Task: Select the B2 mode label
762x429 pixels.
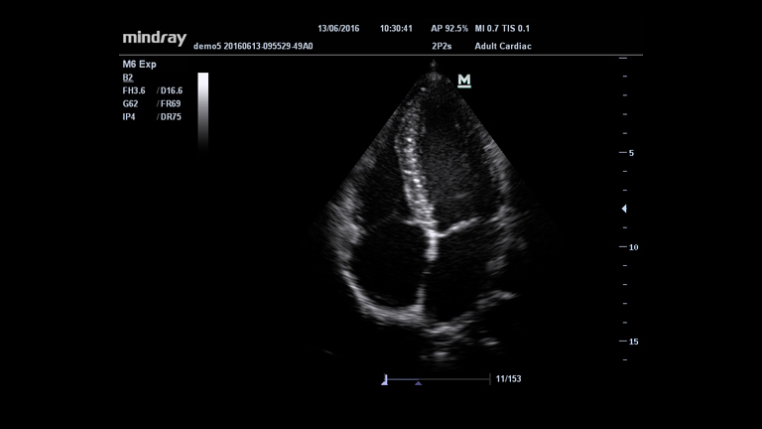Action: [128, 77]
